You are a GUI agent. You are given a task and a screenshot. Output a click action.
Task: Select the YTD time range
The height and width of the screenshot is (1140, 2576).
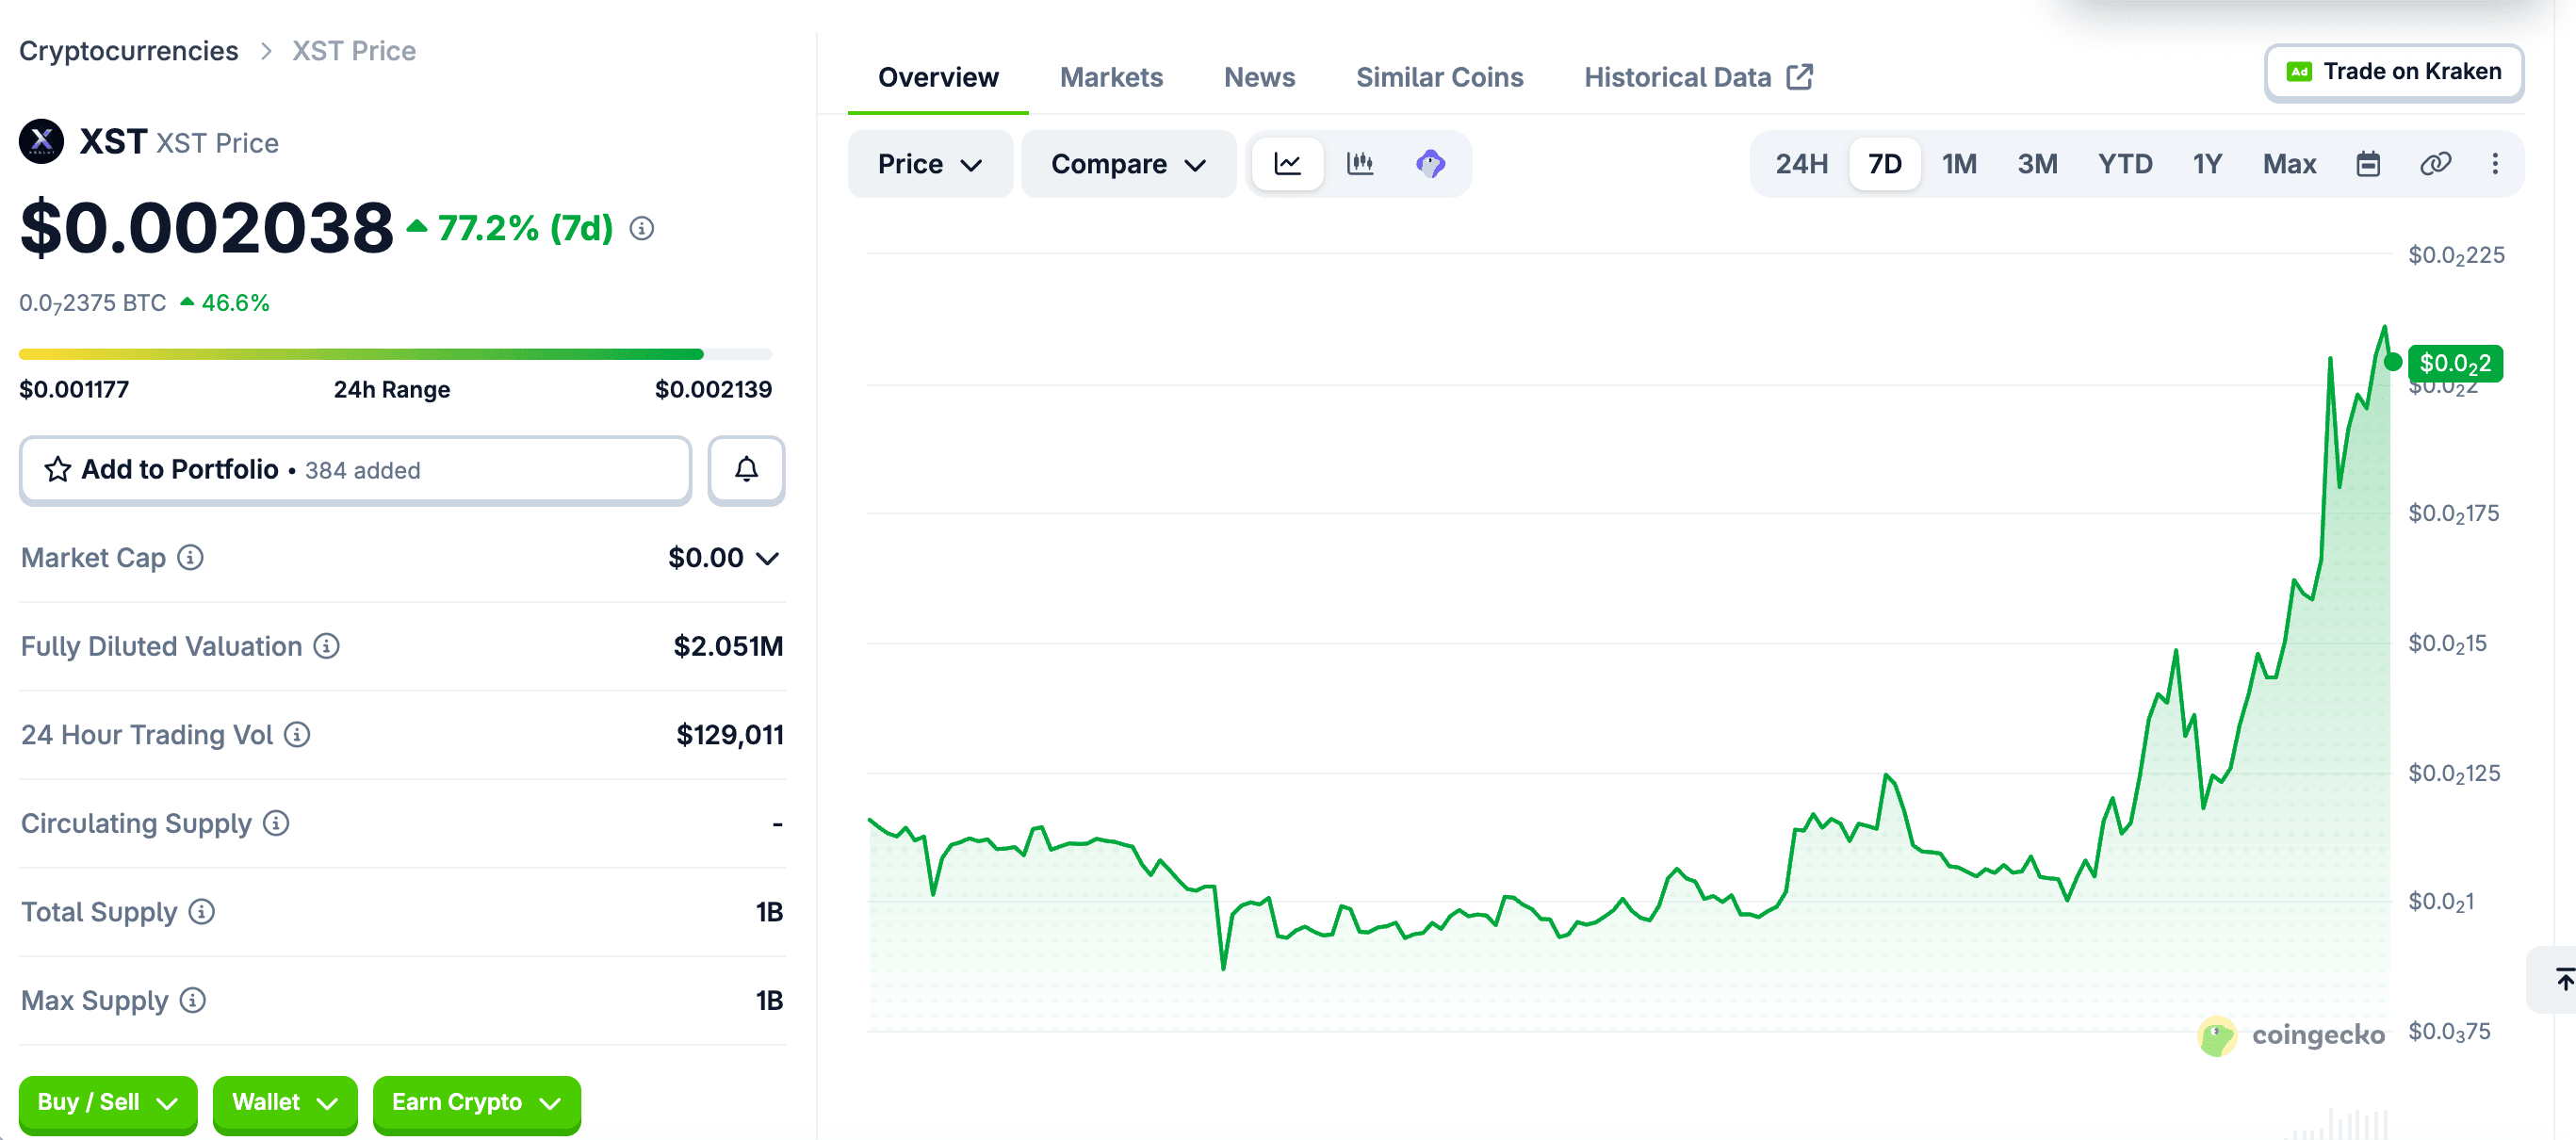click(2125, 164)
